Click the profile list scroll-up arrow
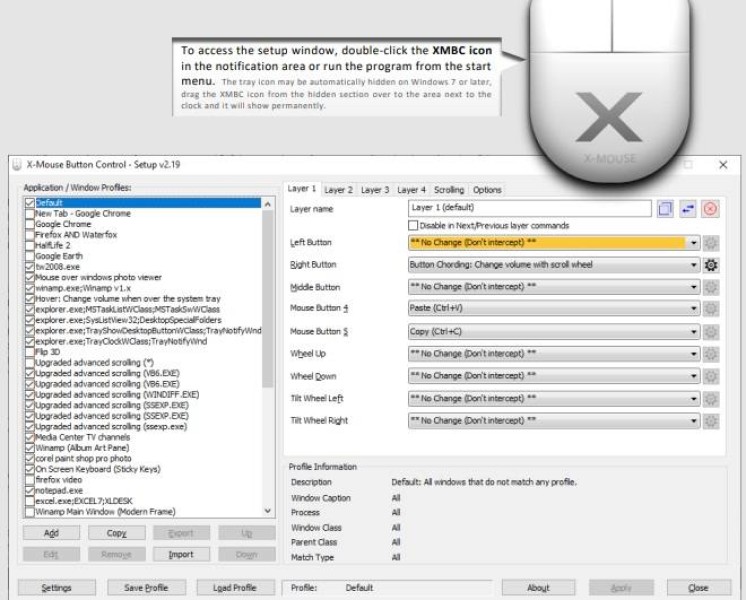746x600 pixels. 268,204
